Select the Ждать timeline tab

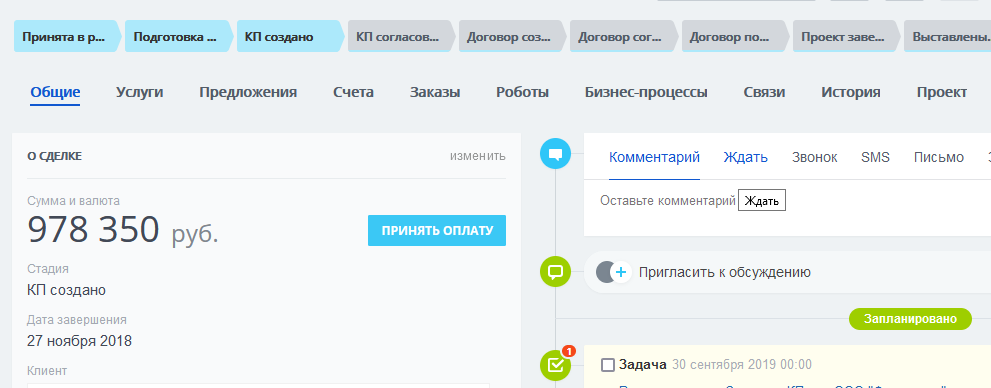click(745, 157)
